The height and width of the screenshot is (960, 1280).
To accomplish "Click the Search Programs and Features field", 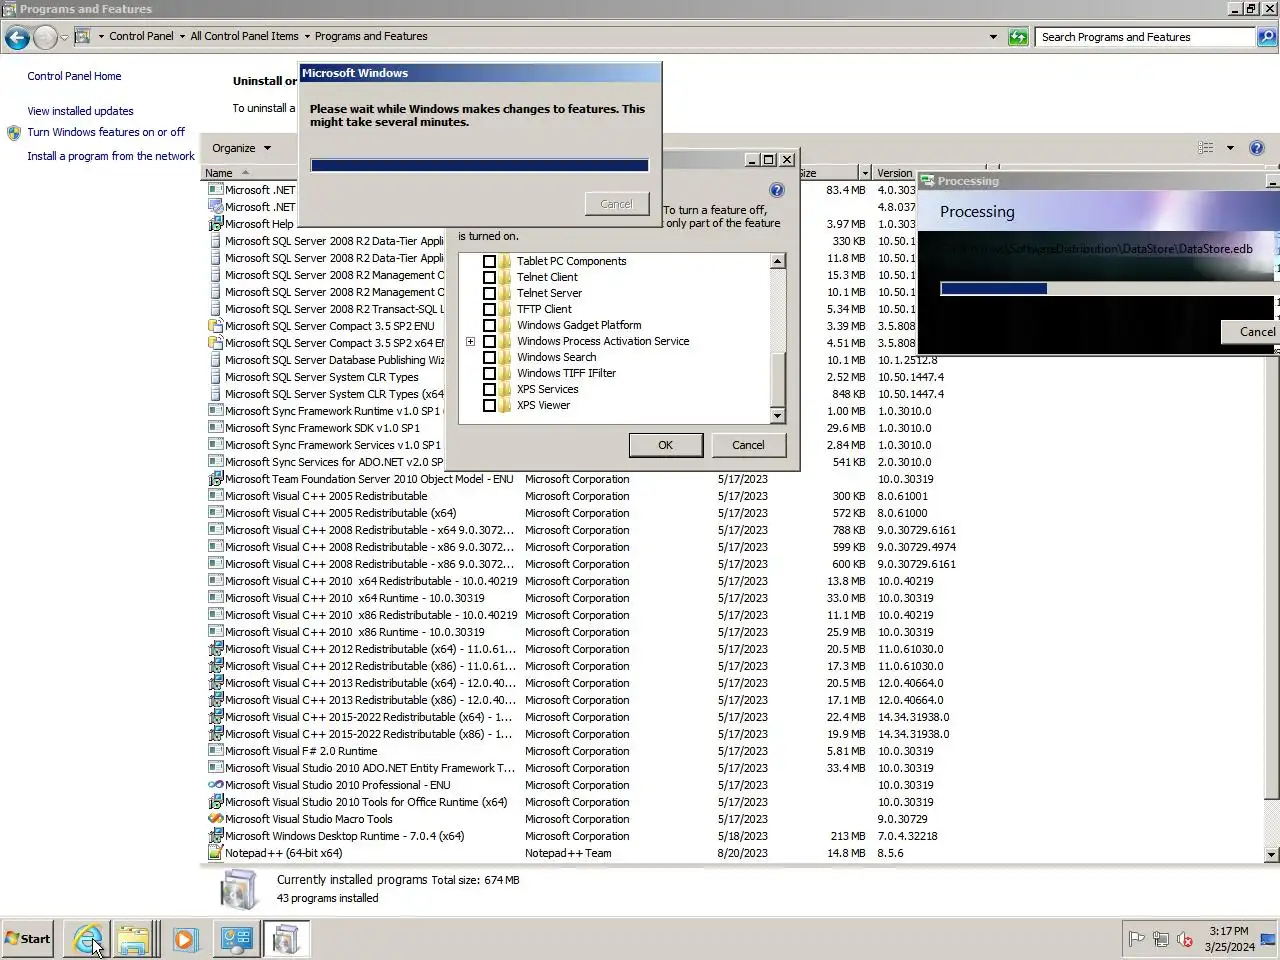I will click(1146, 37).
